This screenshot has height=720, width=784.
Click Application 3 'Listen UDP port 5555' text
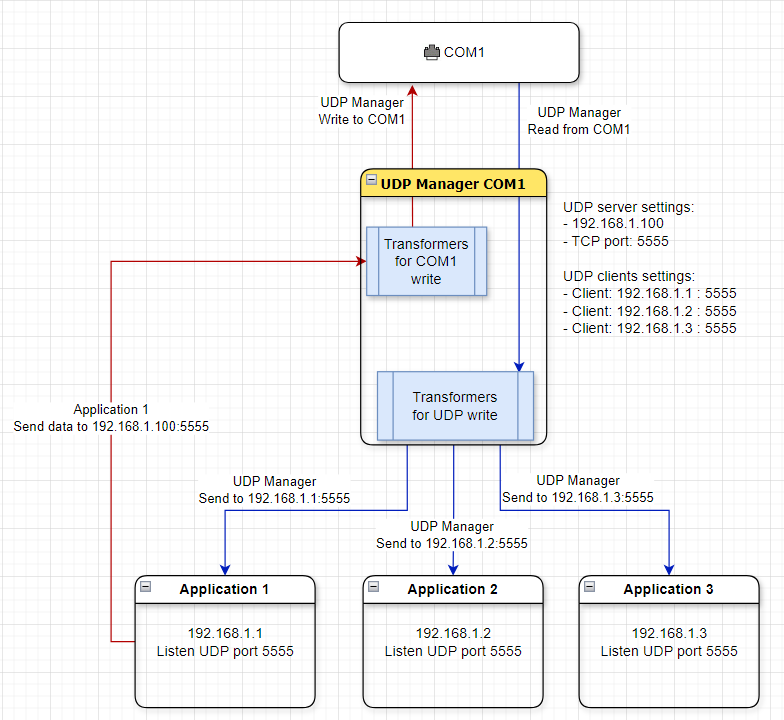(x=669, y=651)
